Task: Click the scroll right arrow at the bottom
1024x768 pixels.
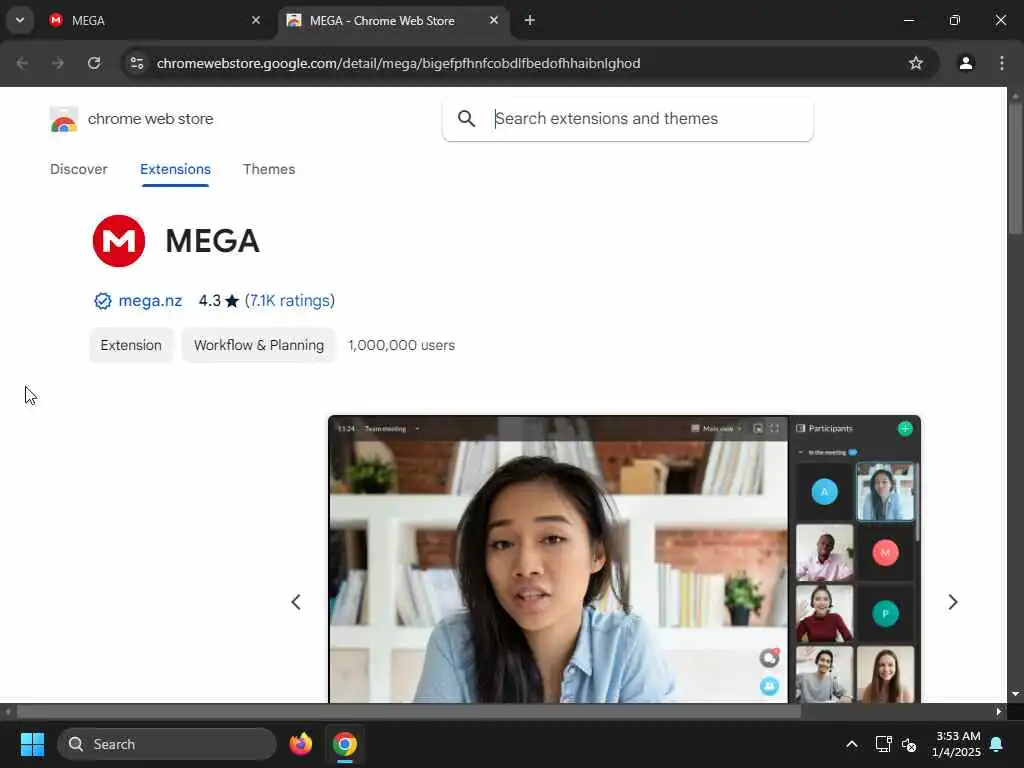Action: coord(999,711)
